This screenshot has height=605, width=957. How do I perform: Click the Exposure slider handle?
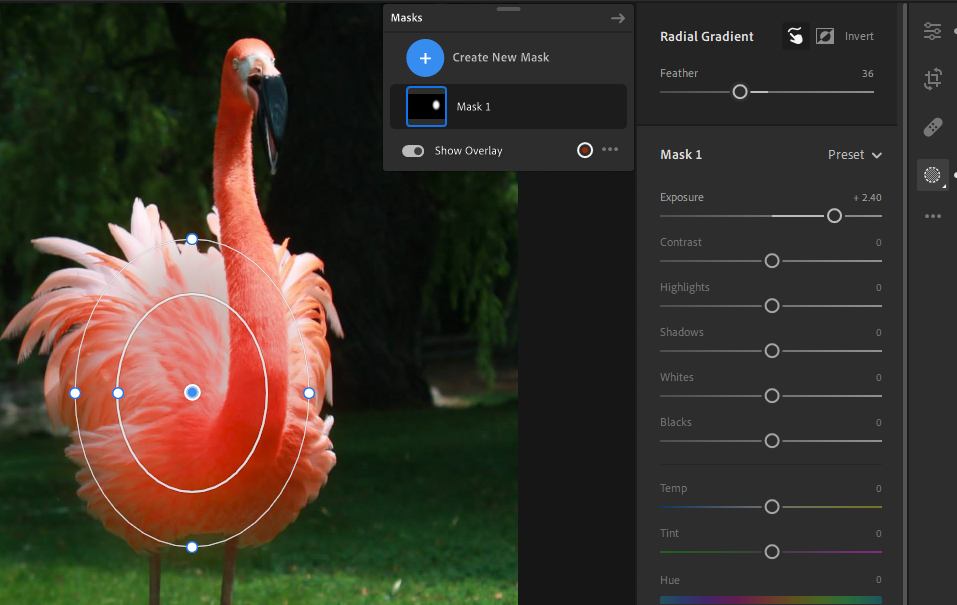click(834, 216)
